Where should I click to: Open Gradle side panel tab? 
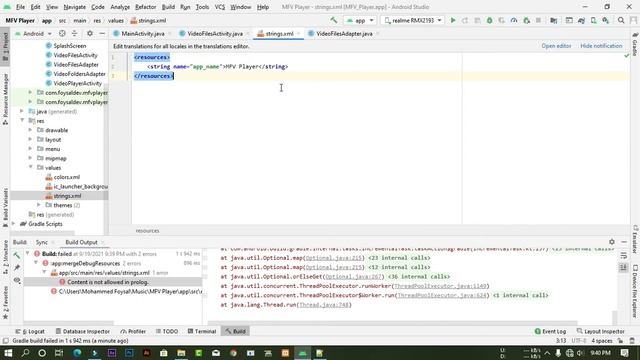tap(635, 45)
